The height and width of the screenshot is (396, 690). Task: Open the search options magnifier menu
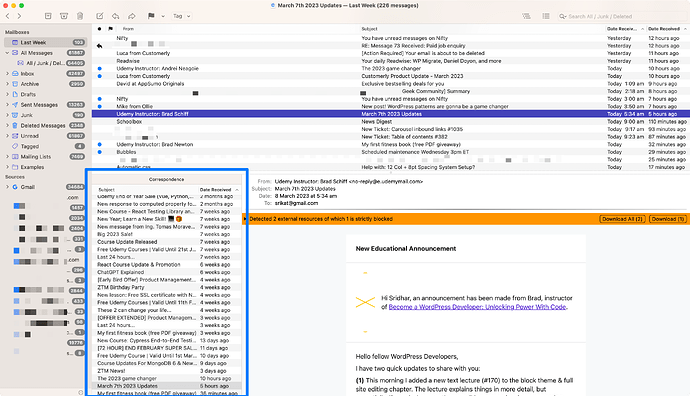point(563,16)
